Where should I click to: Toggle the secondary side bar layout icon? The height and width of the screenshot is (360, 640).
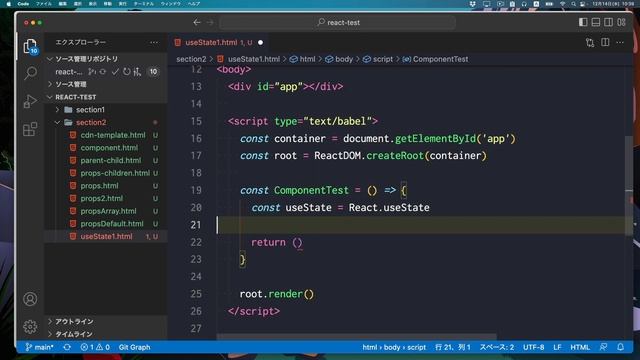609,22
